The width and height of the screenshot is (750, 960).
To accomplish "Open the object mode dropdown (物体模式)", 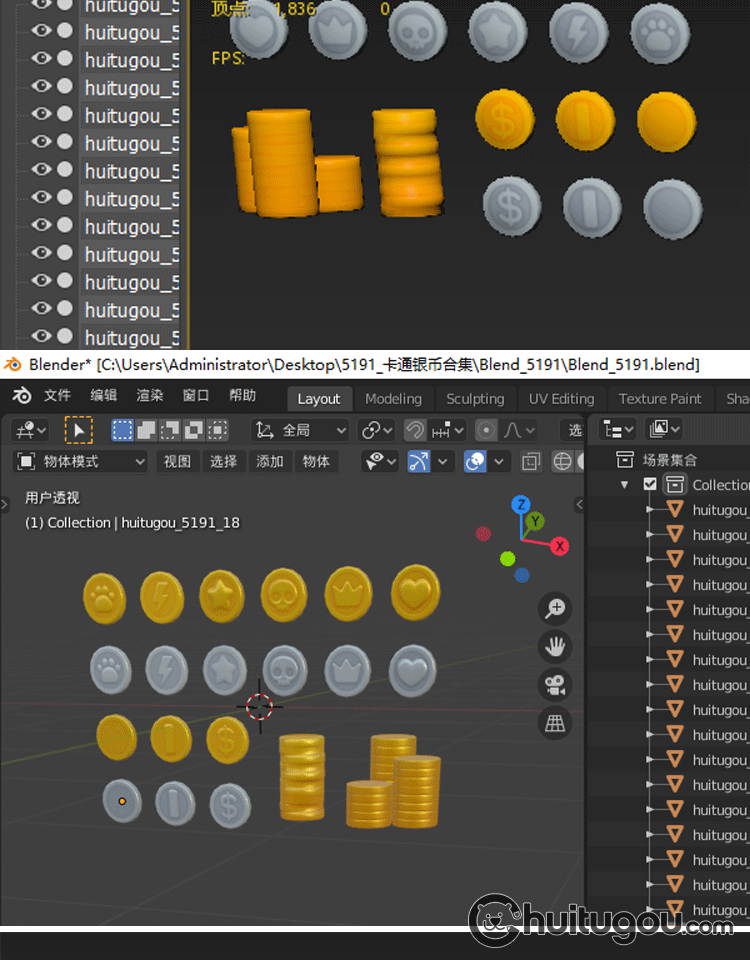I will [x=82, y=461].
